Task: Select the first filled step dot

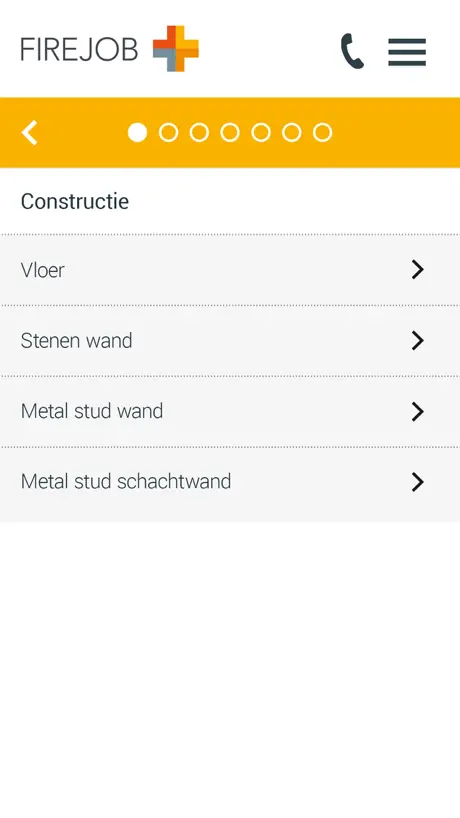Action: (138, 133)
